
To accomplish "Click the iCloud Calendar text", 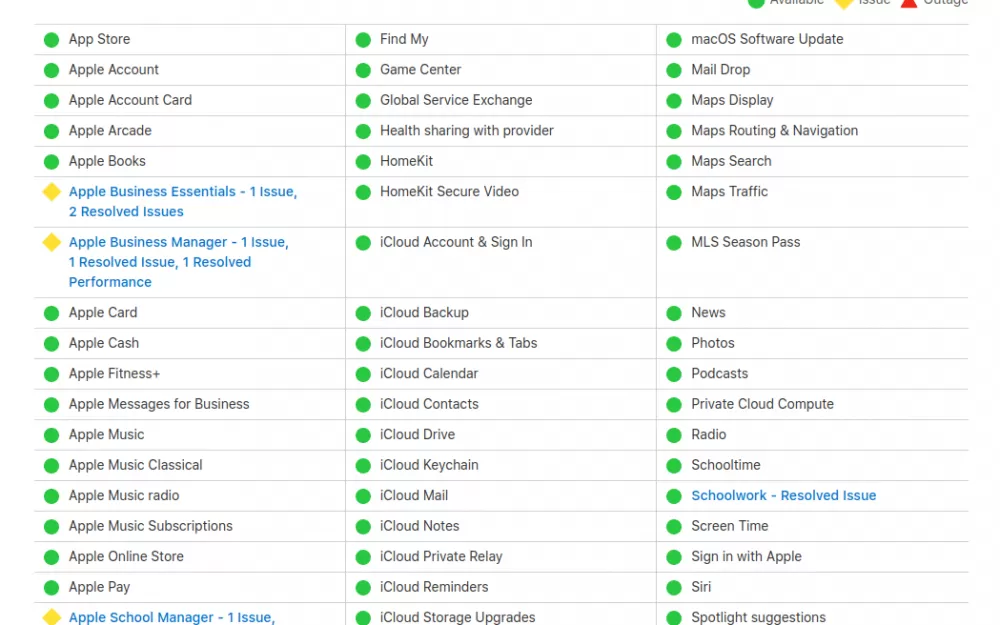I will [429, 374].
